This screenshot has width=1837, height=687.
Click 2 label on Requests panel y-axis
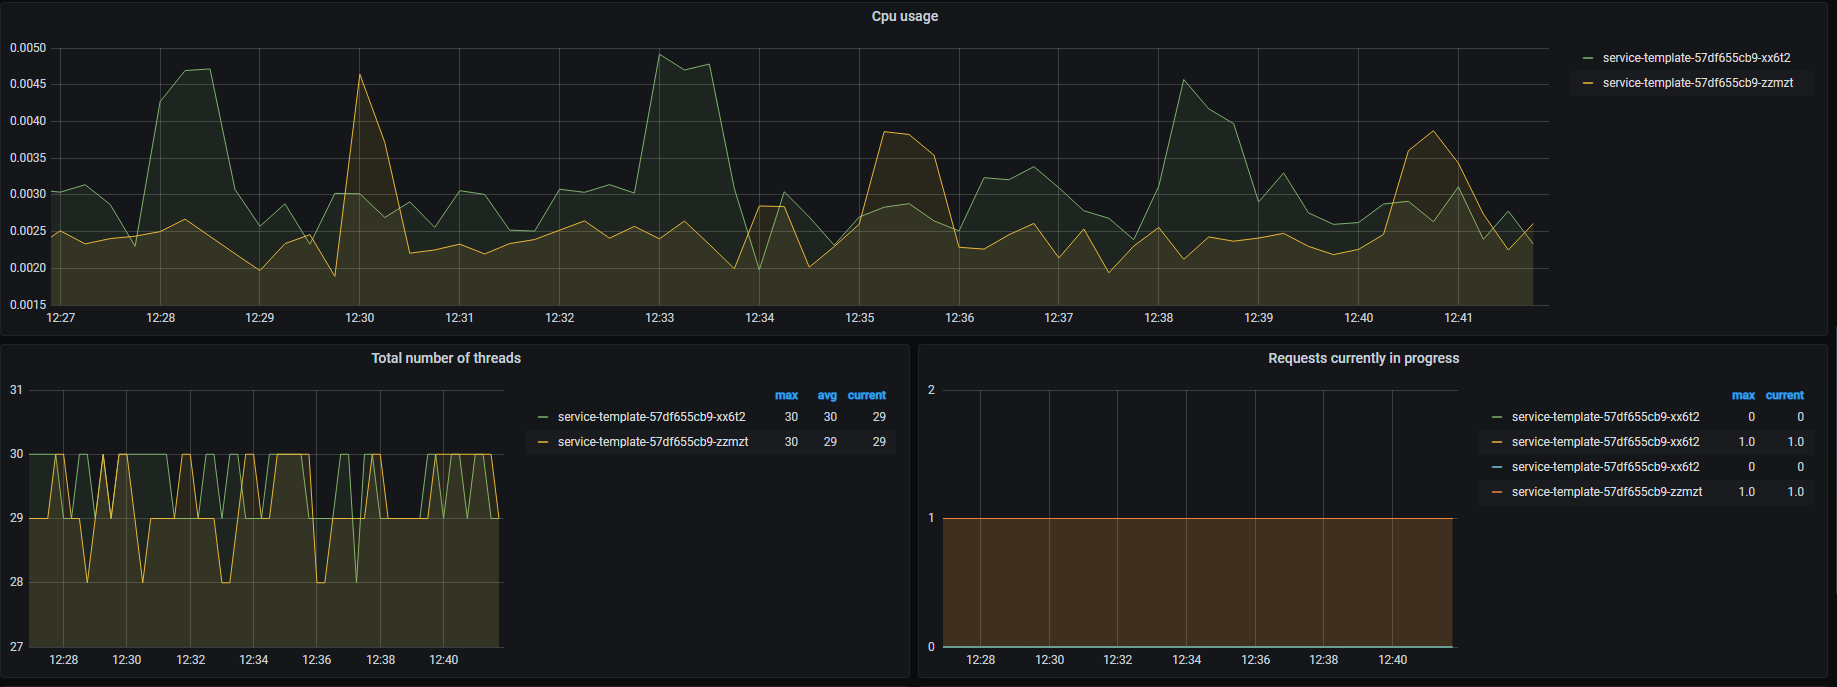click(x=931, y=390)
